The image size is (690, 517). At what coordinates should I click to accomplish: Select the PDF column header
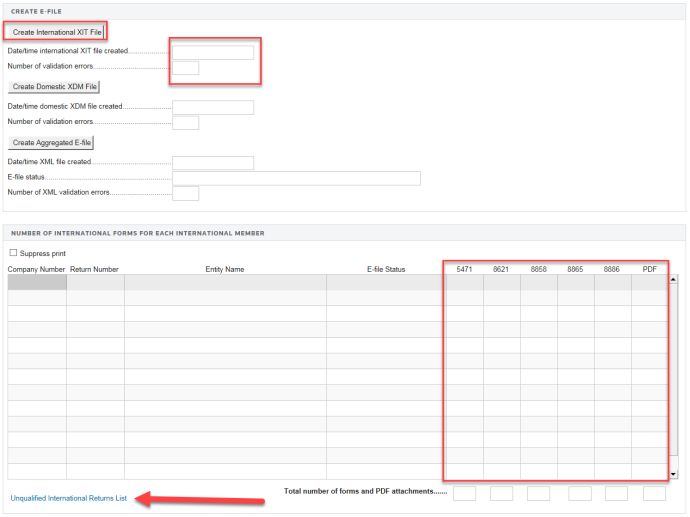pos(649,269)
